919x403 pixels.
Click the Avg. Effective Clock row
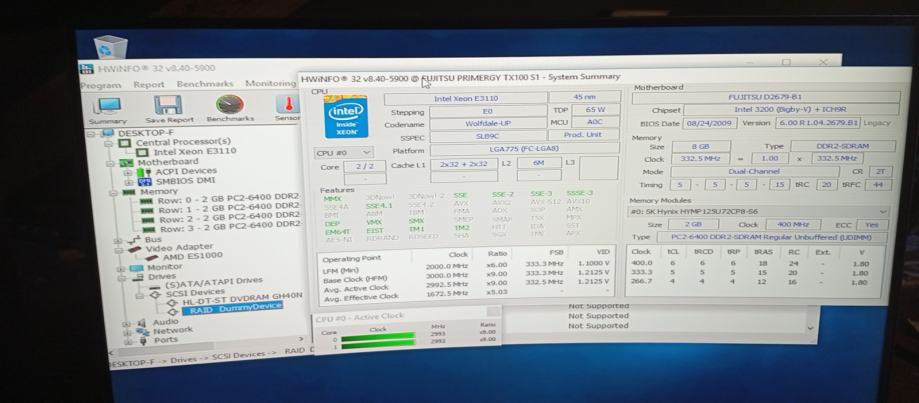[465, 295]
